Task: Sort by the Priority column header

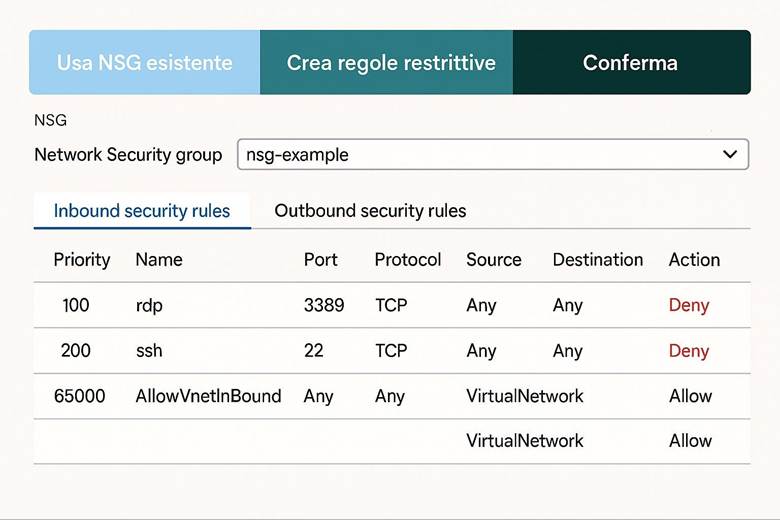Action: coord(82,260)
